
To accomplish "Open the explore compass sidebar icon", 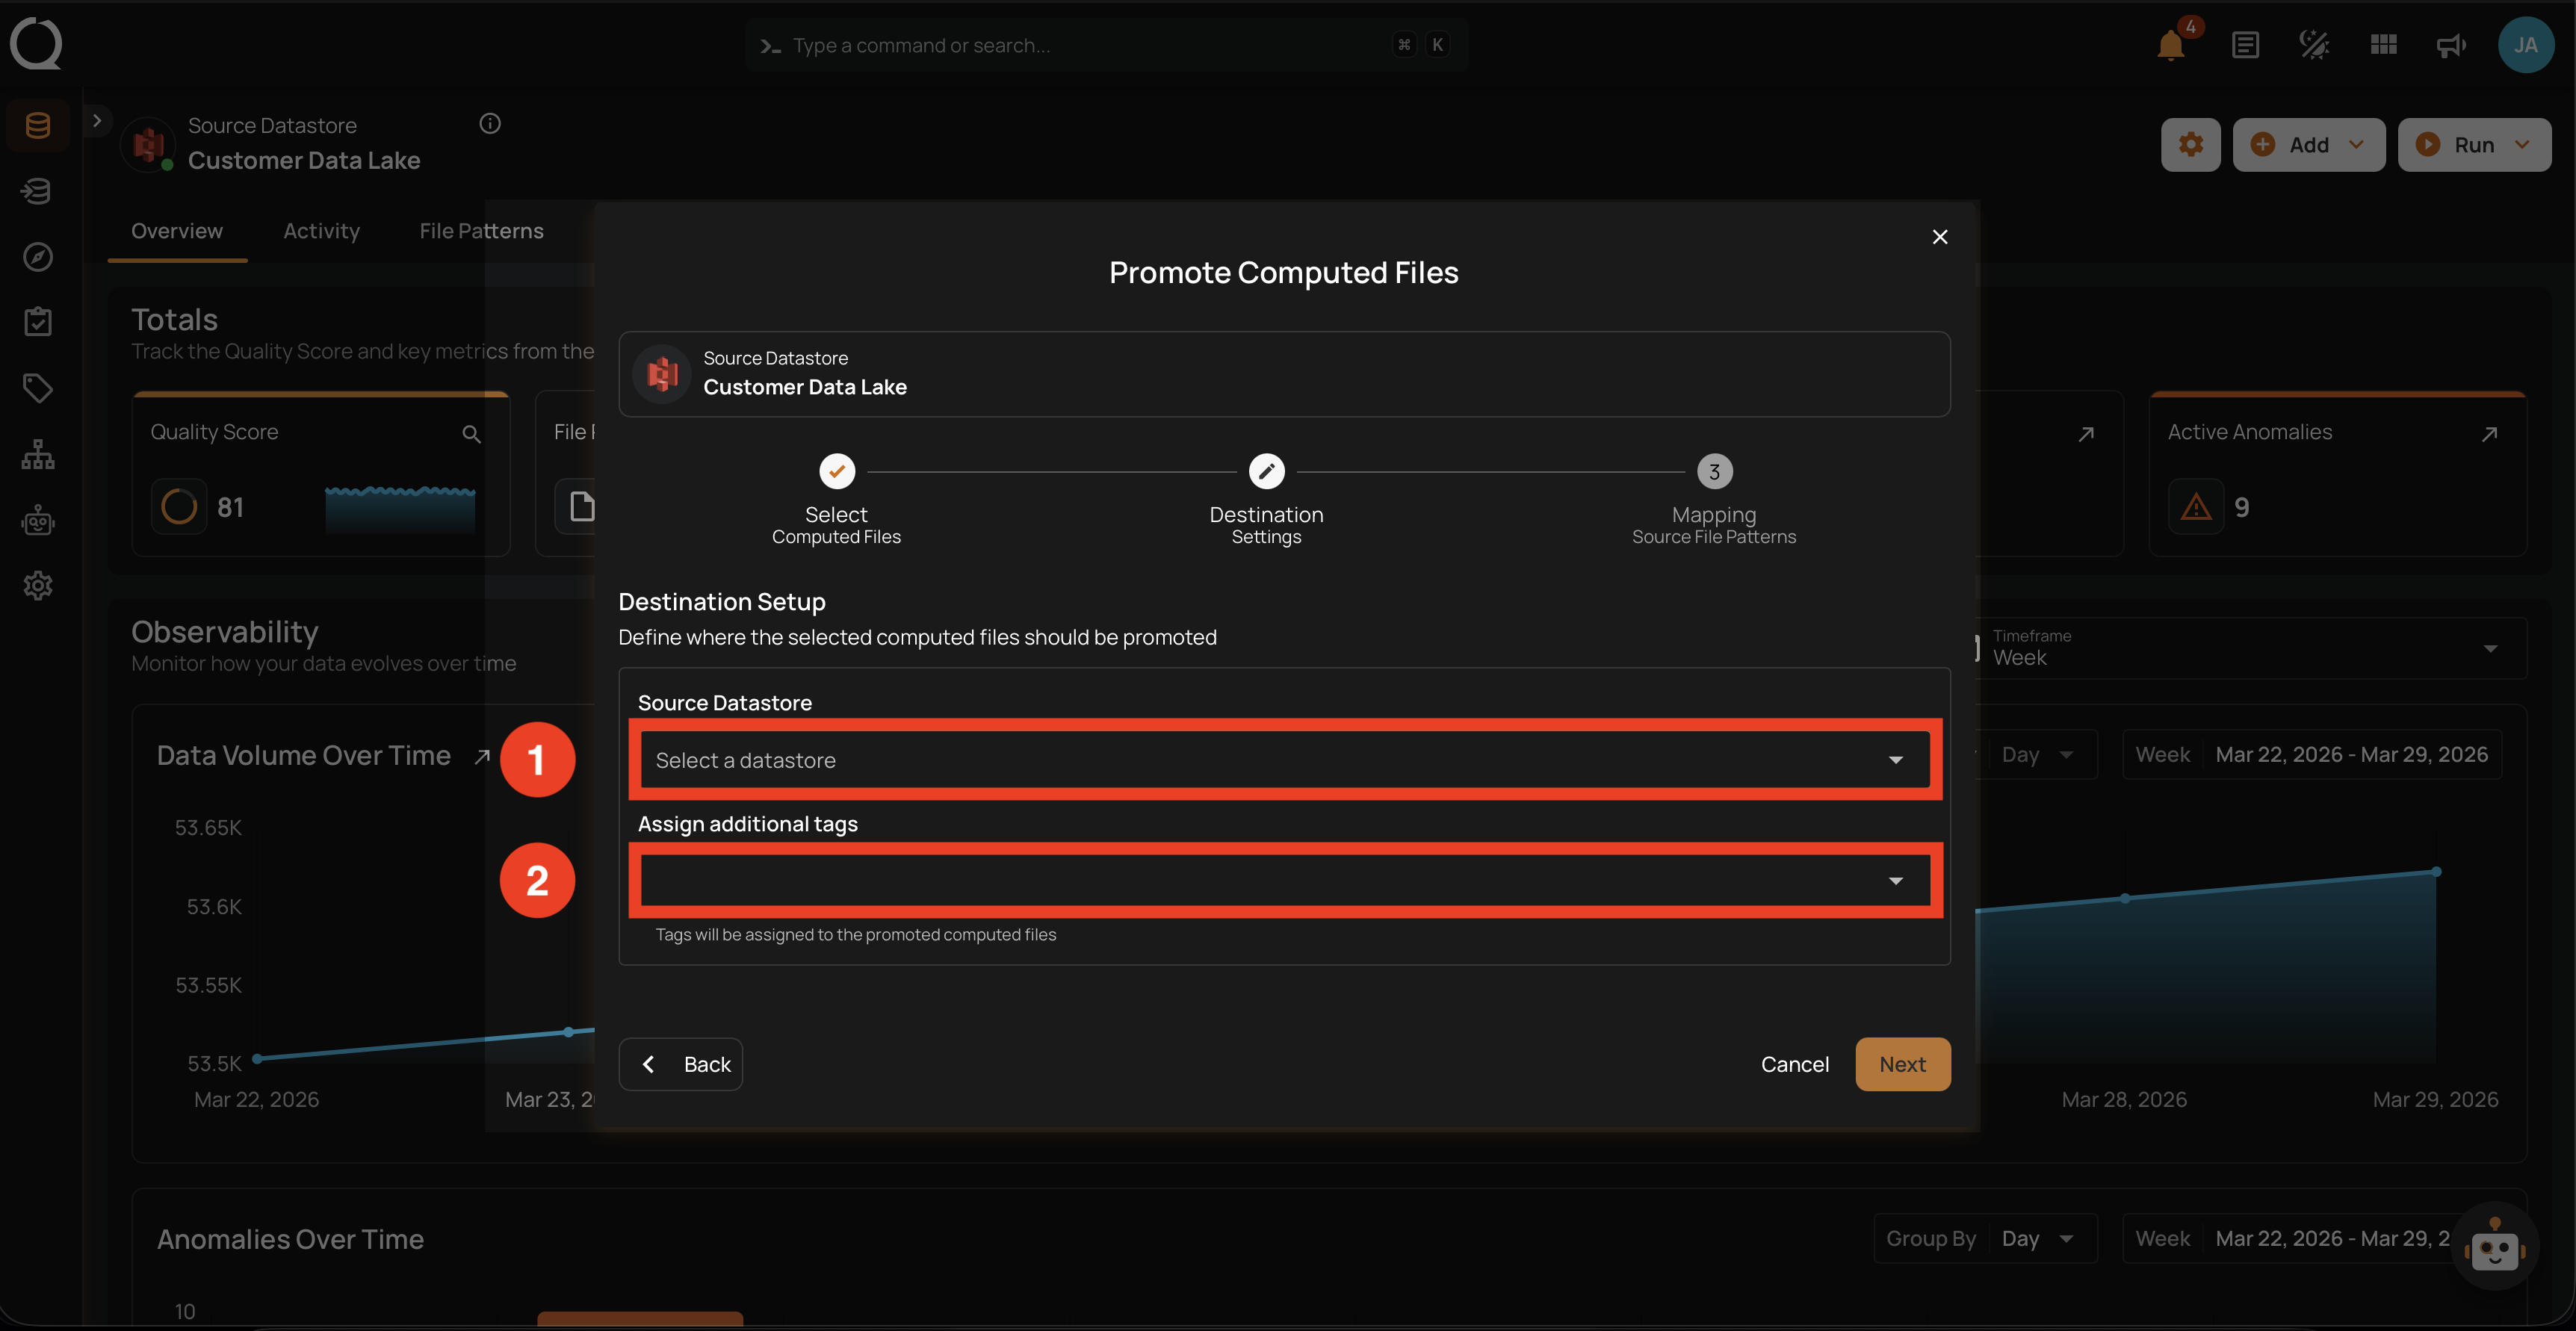I will [38, 257].
